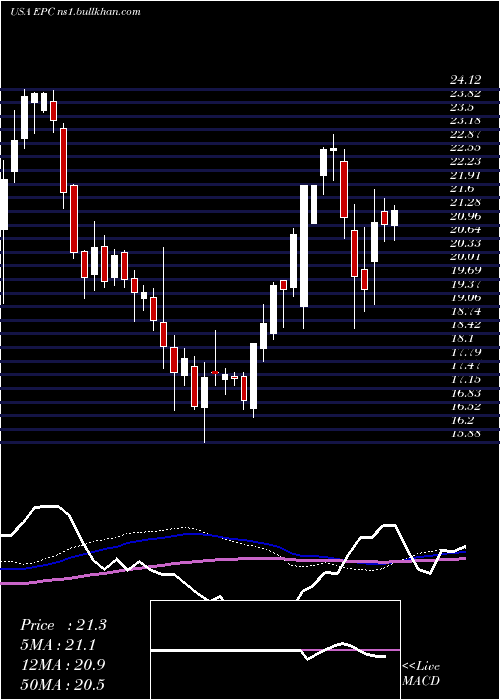Click the 'USA EPC ns1.bullkhan.com' header text

pos(75,12)
